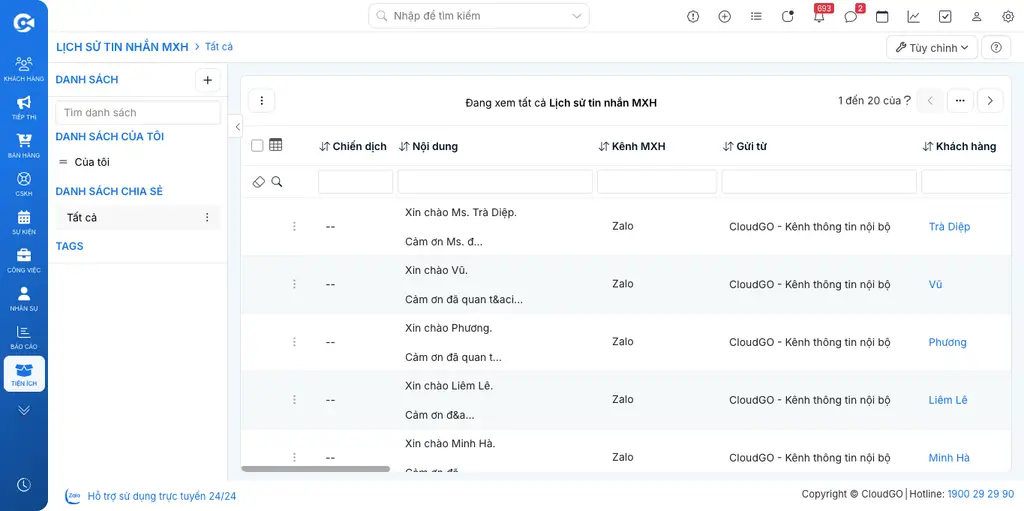Click the Kênh MXH filter field
Screen dimensions: 1024x511
coord(657,182)
